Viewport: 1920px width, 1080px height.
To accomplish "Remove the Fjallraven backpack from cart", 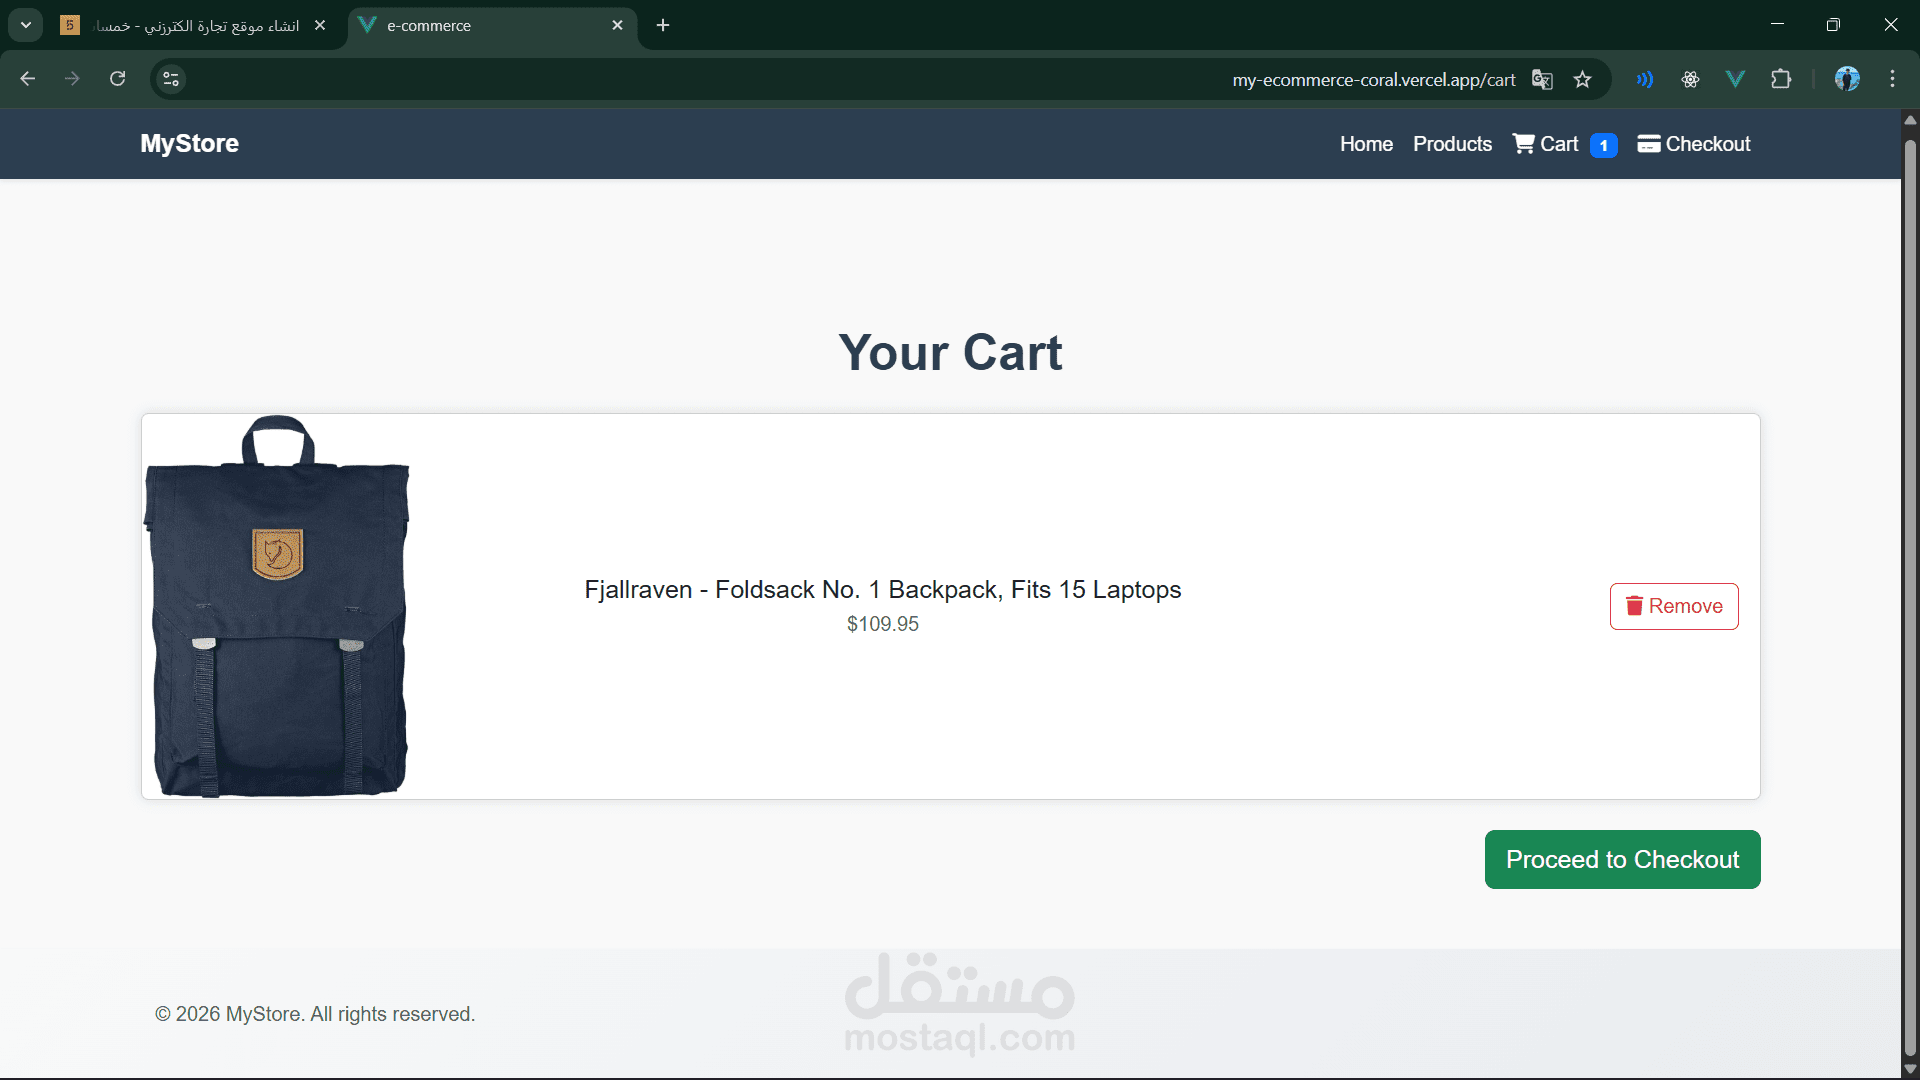I will (1674, 606).
